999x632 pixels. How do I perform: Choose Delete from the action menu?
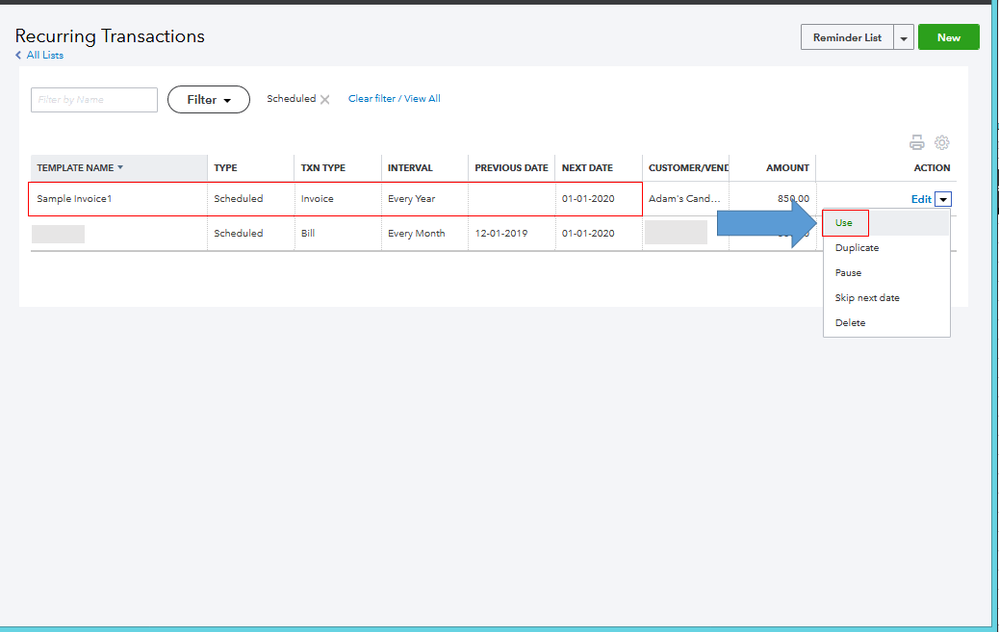[850, 322]
